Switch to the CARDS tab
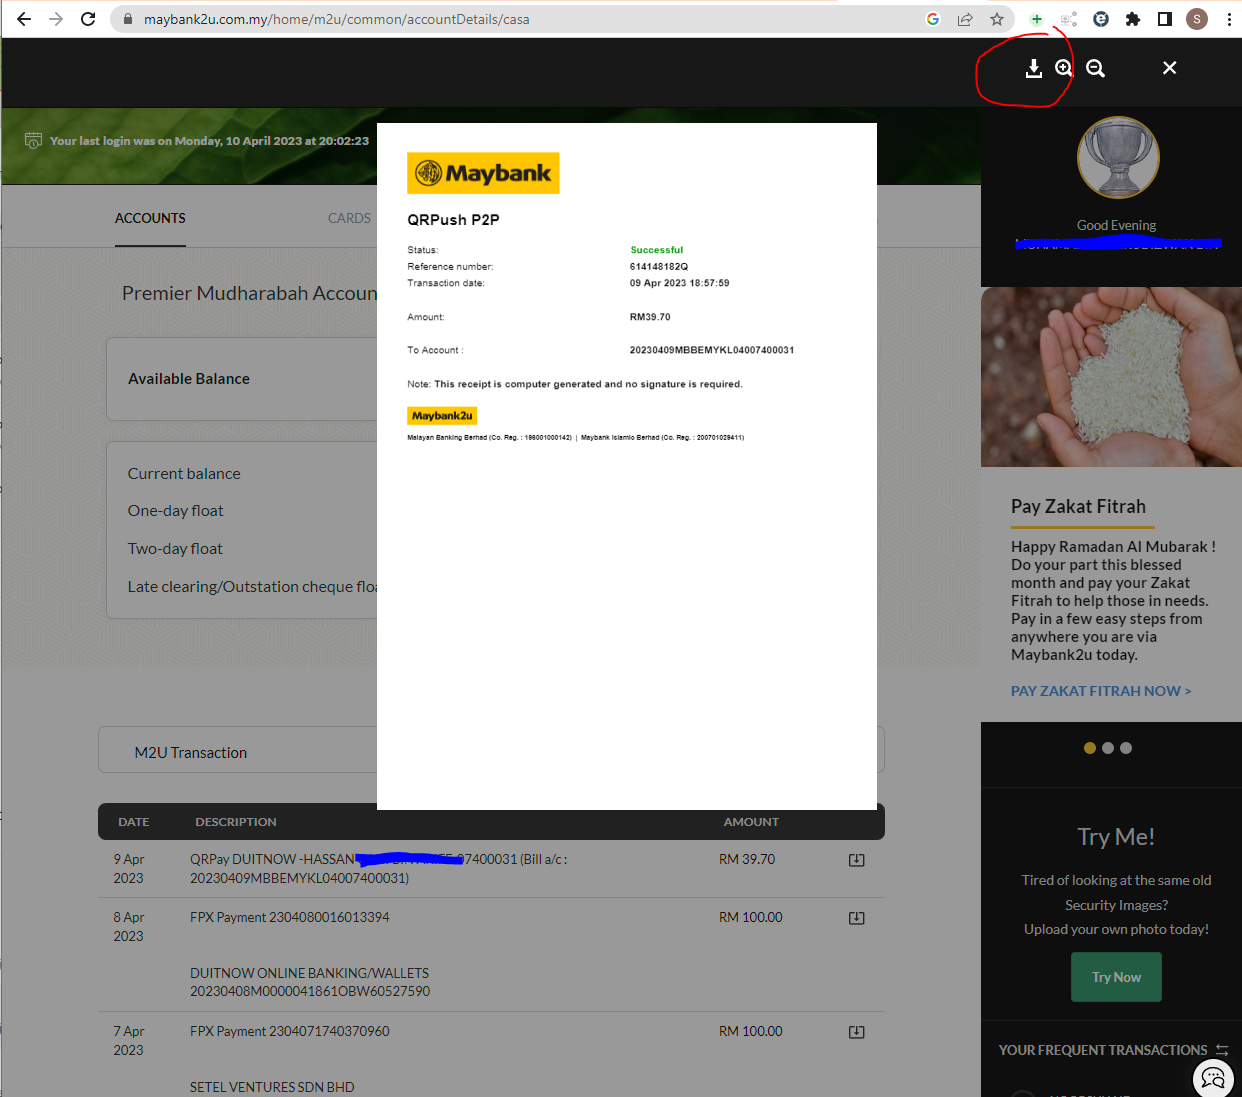This screenshot has height=1097, width=1242. pyautogui.click(x=349, y=218)
